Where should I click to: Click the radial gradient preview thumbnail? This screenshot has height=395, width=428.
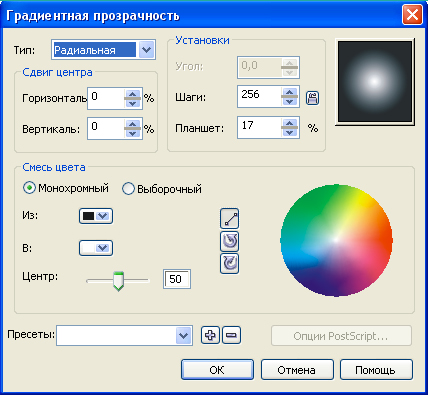tap(375, 82)
